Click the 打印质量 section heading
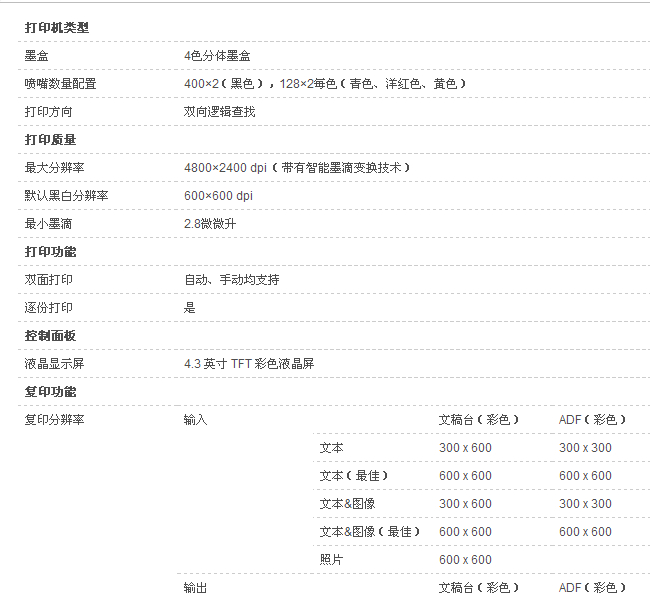650x596 pixels. click(x=50, y=140)
